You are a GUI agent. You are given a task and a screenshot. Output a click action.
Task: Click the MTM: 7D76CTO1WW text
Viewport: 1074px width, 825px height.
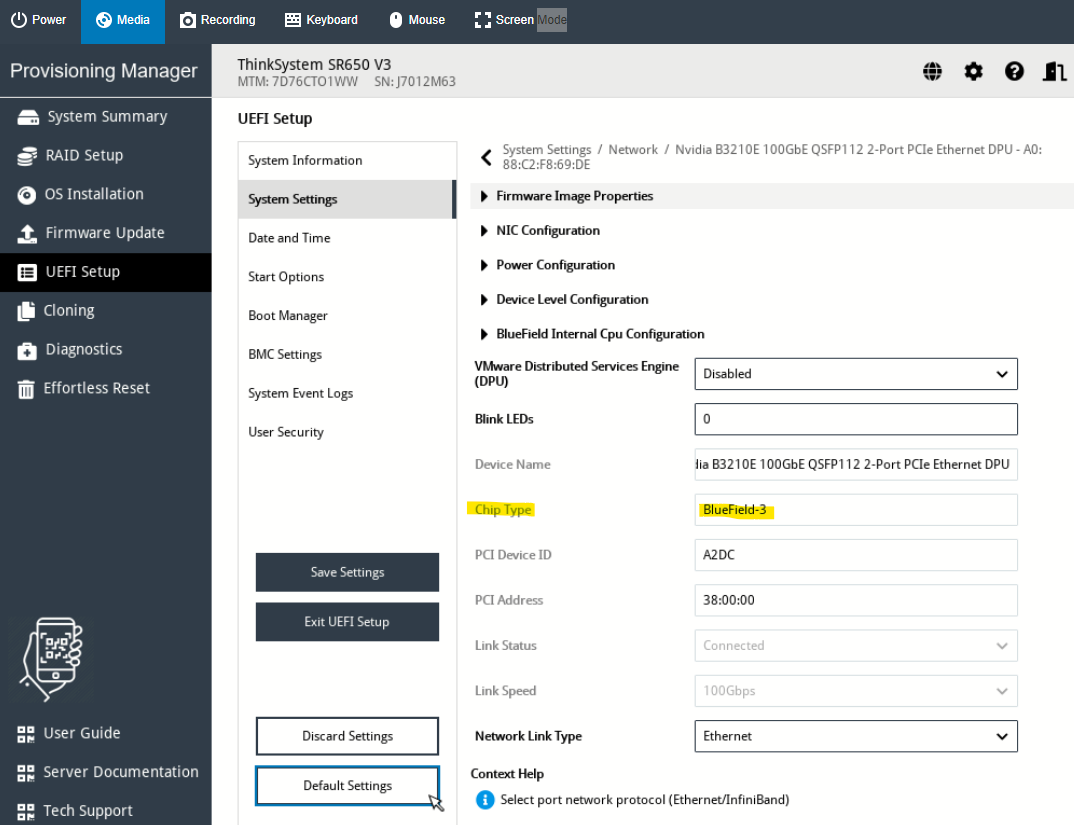pos(297,82)
